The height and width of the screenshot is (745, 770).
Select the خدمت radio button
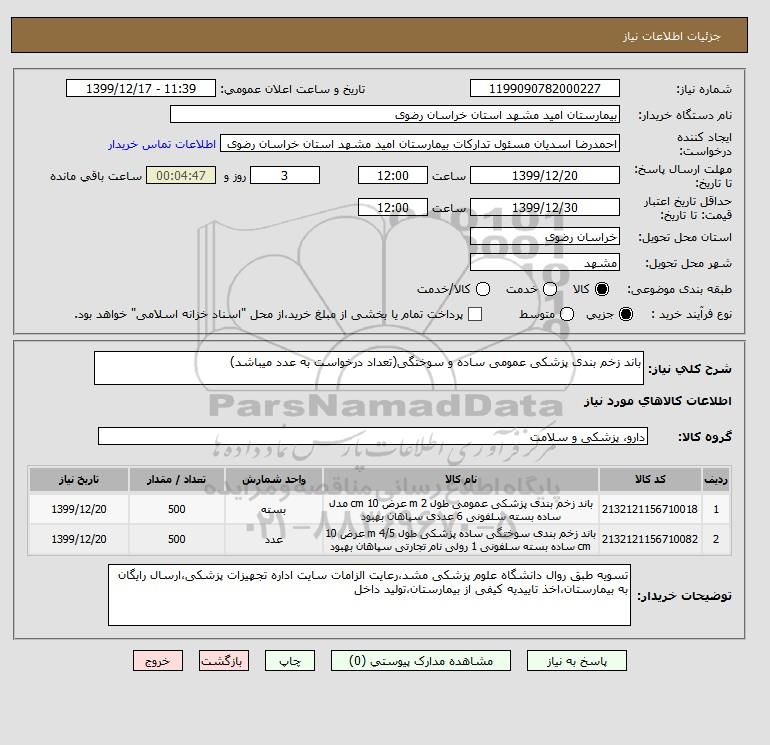point(550,289)
